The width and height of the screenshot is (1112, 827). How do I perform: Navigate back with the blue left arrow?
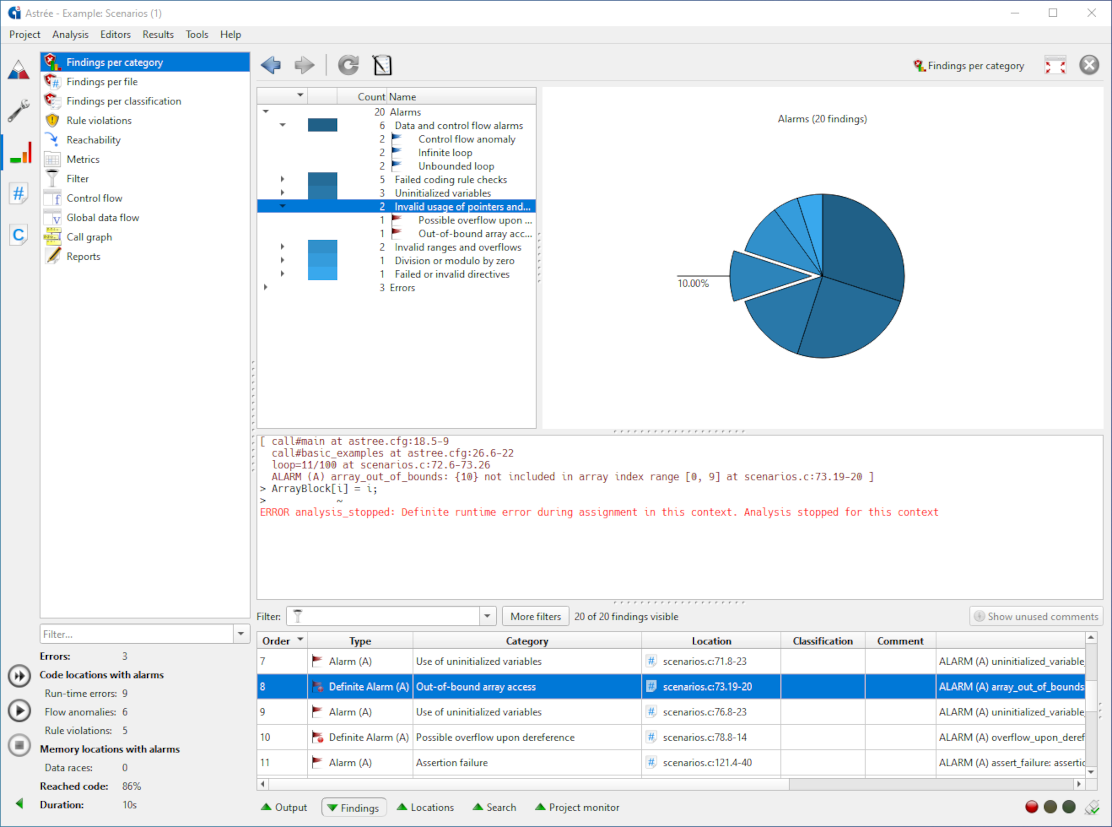tap(271, 65)
